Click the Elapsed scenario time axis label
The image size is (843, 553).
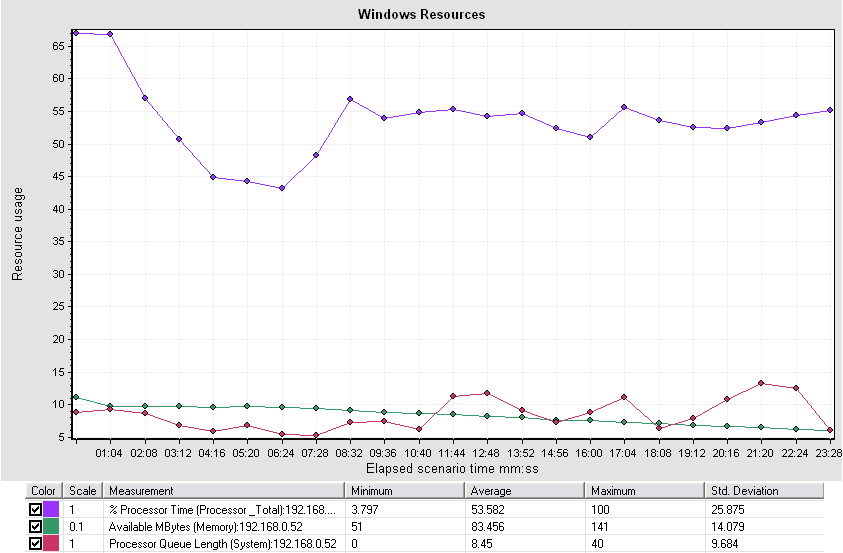(x=452, y=469)
